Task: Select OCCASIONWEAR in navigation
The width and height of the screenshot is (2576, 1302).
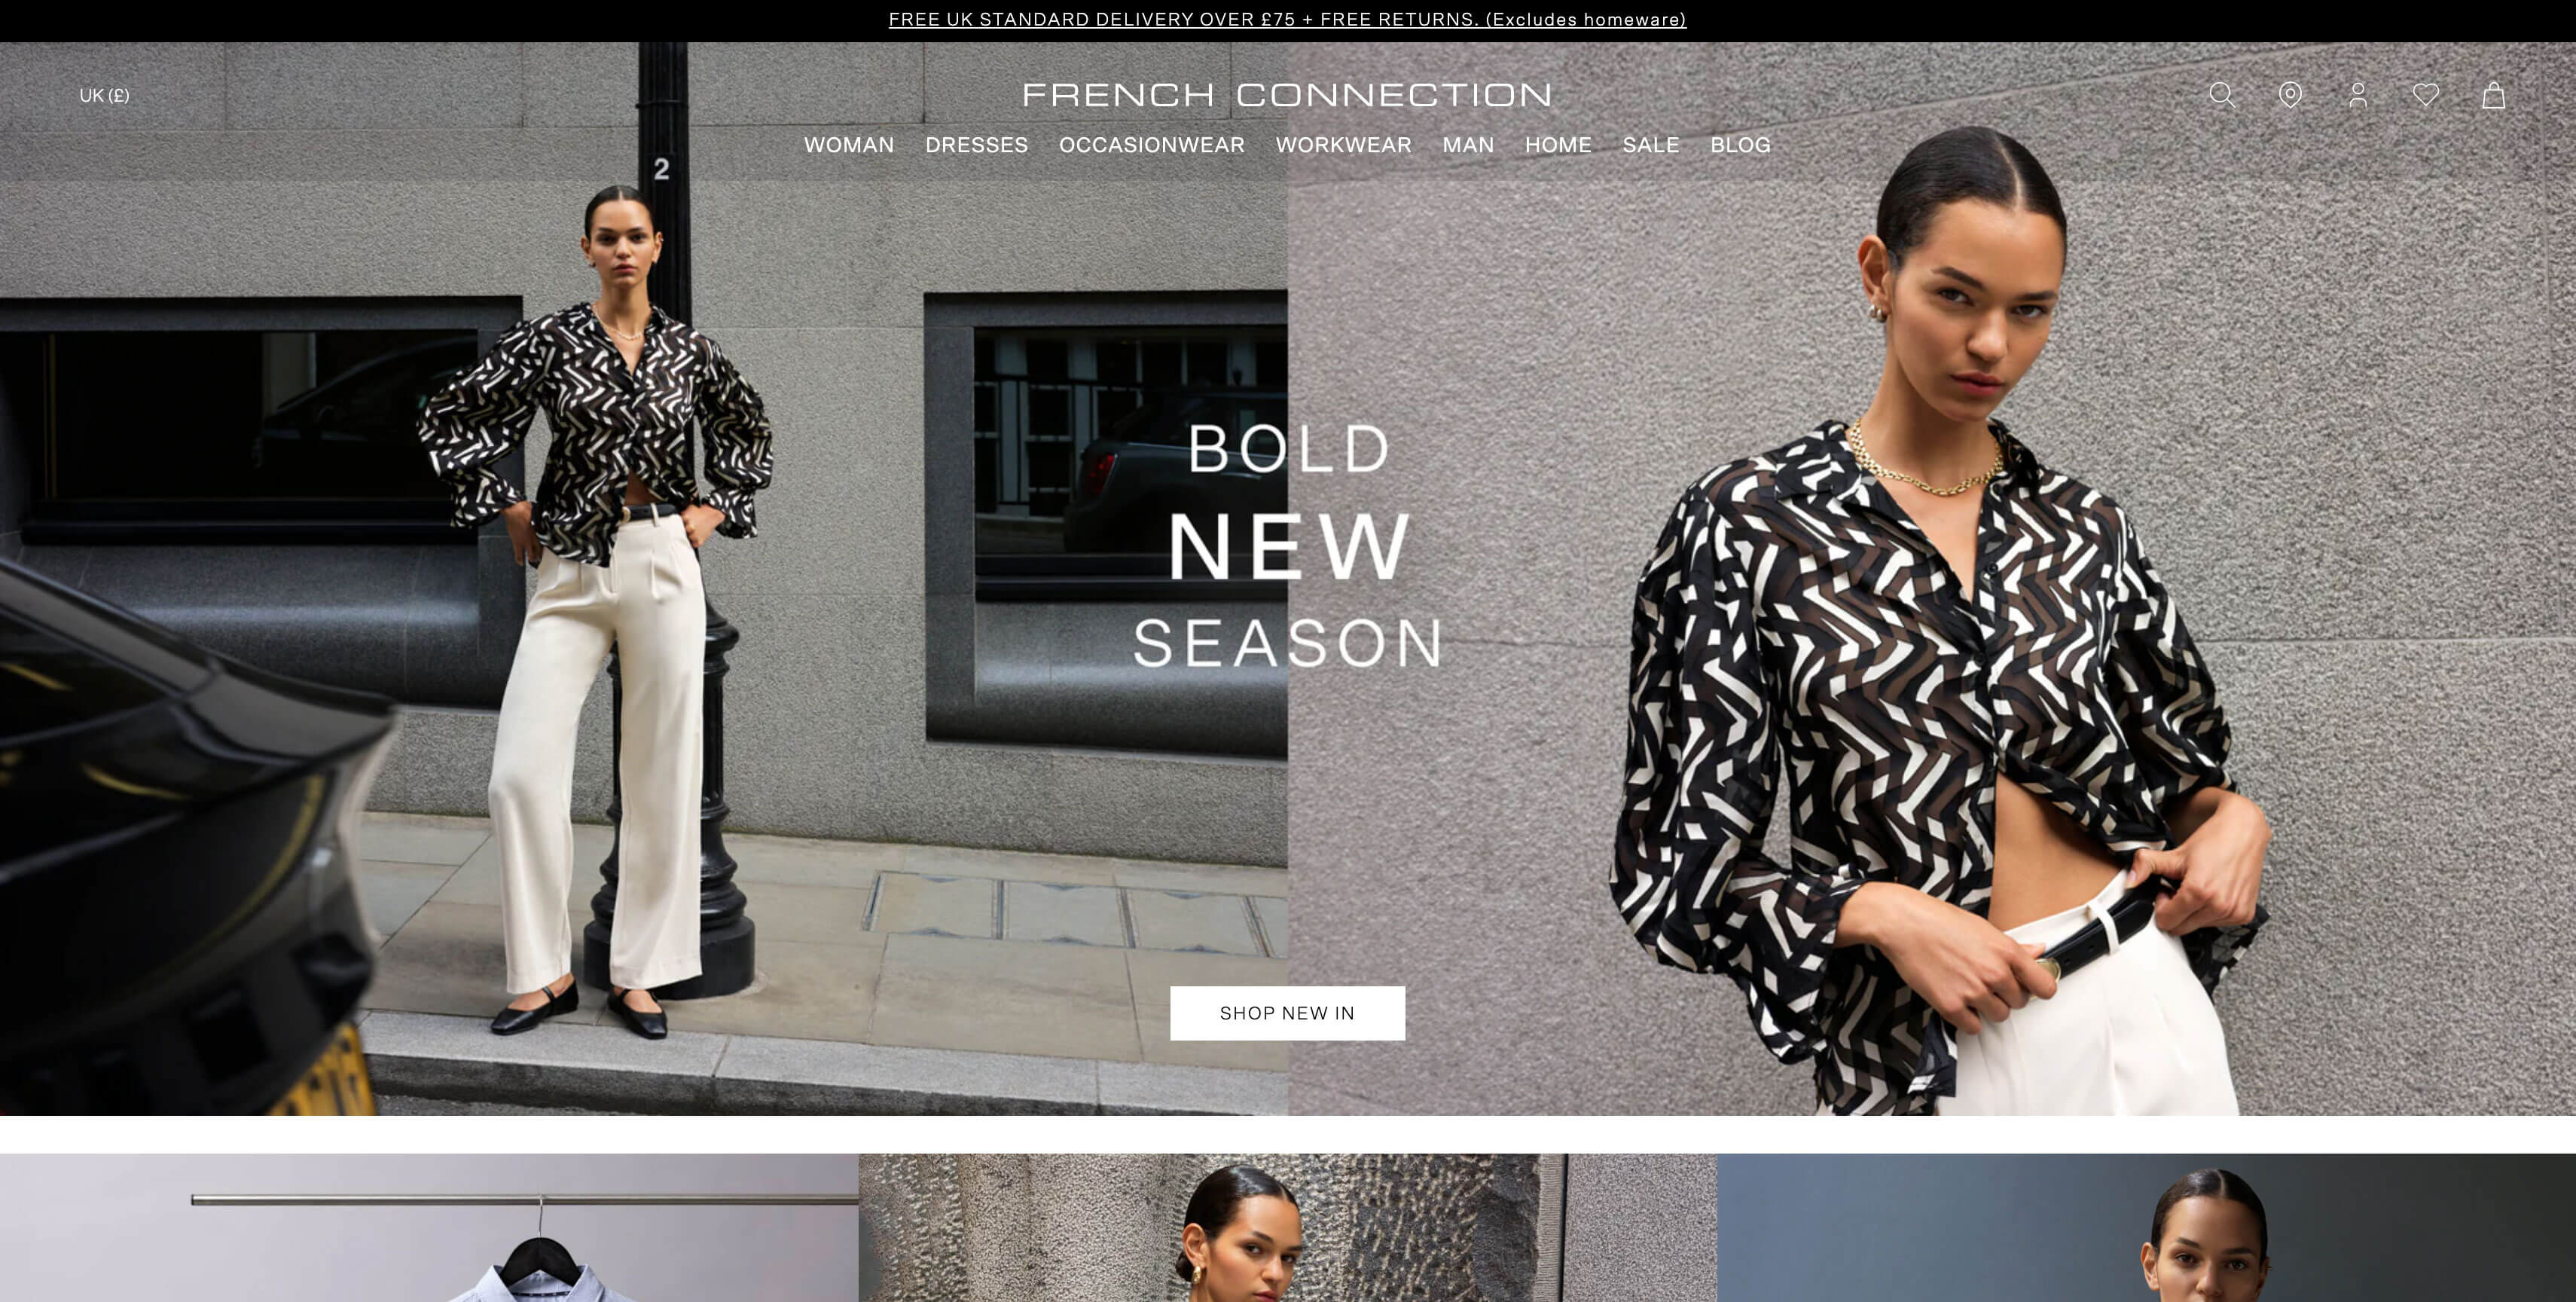Action: point(1151,145)
